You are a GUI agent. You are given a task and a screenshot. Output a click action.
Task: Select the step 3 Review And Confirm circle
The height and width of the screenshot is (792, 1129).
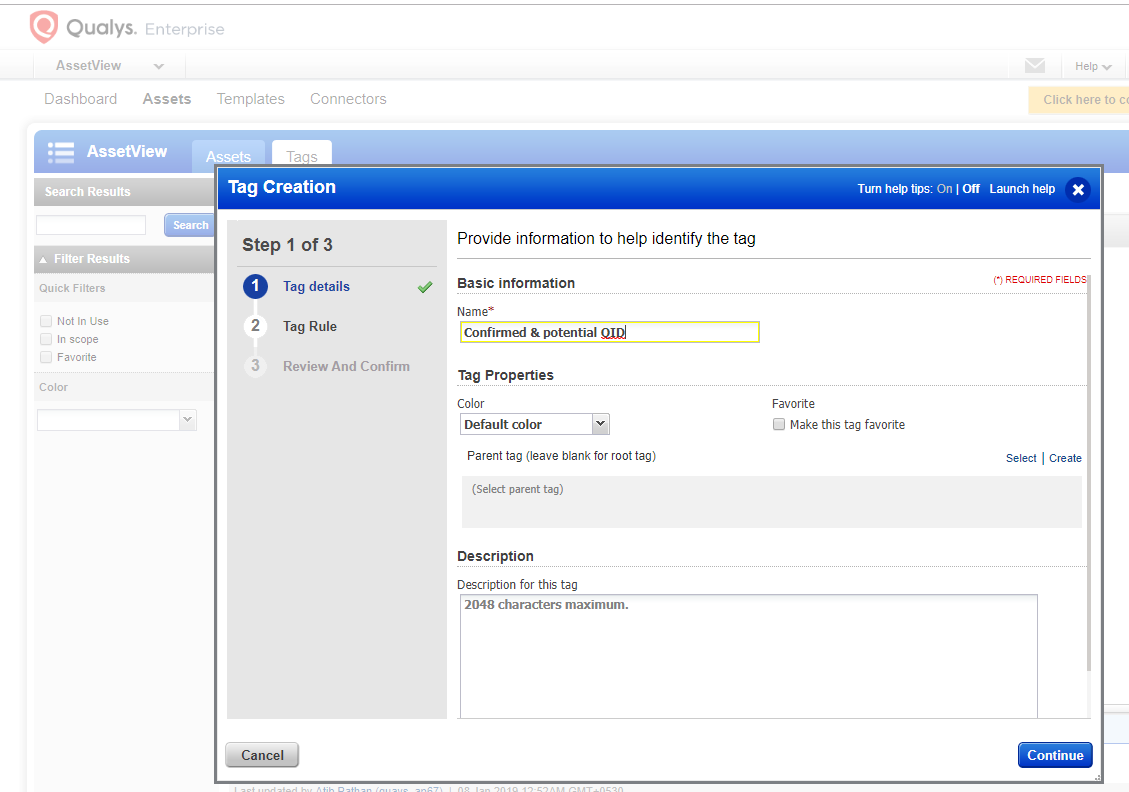click(x=255, y=366)
